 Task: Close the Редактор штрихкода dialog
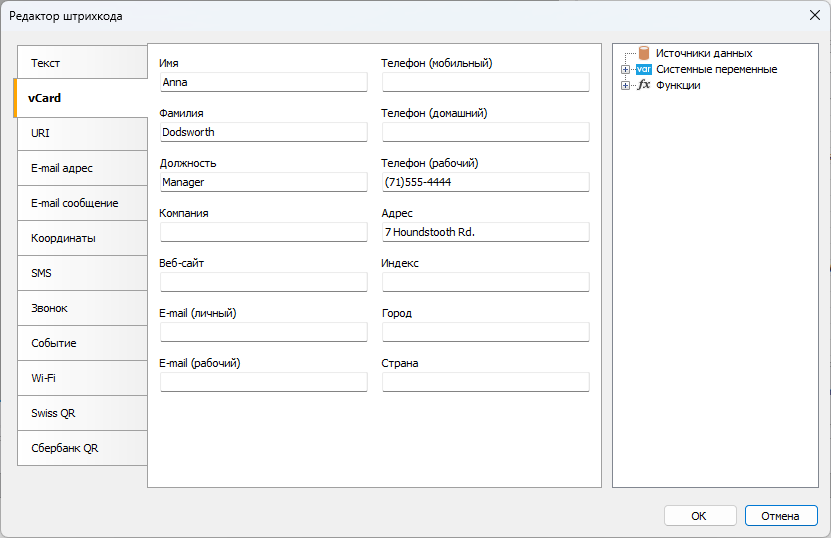815,15
